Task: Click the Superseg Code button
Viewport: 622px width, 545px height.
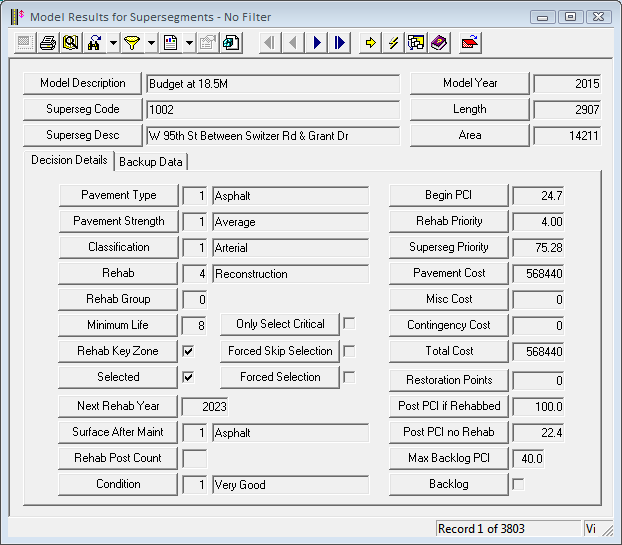Action: 83,109
